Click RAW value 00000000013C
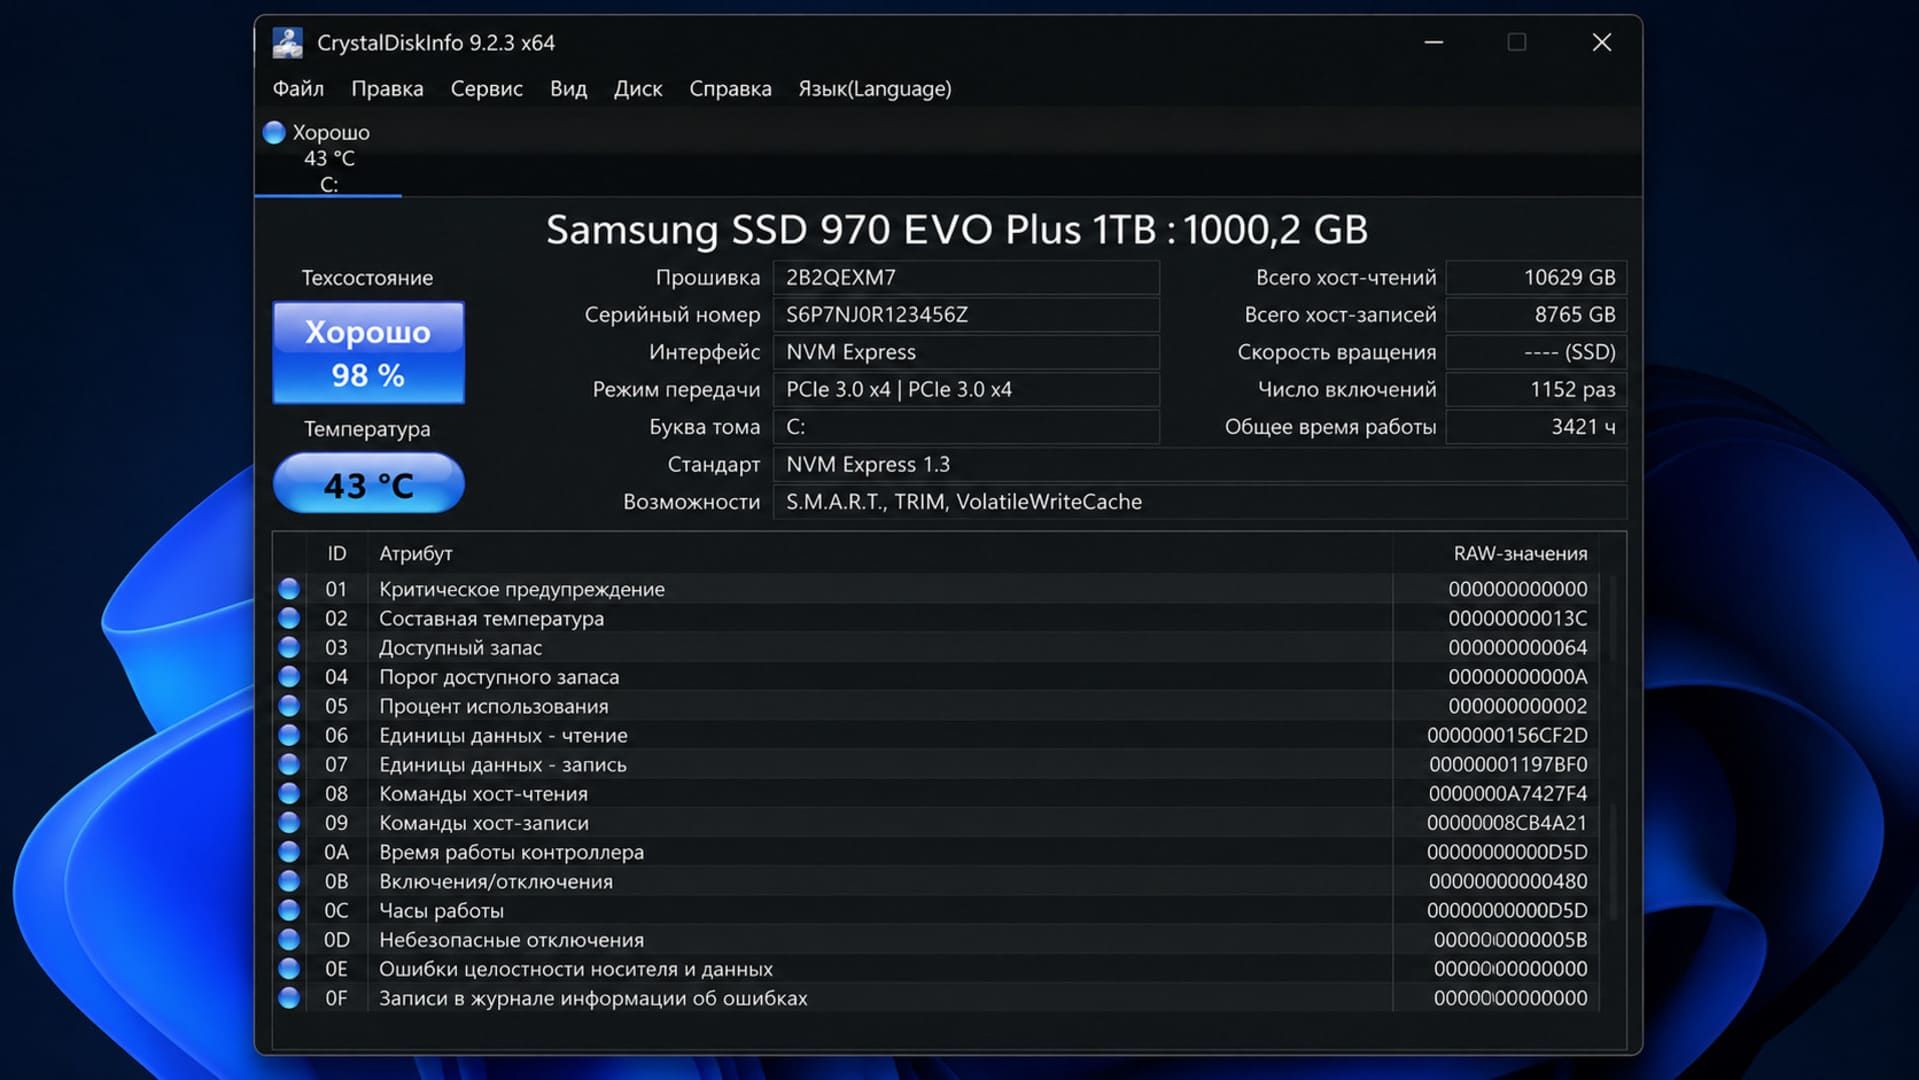The image size is (1919, 1080). click(x=1517, y=618)
